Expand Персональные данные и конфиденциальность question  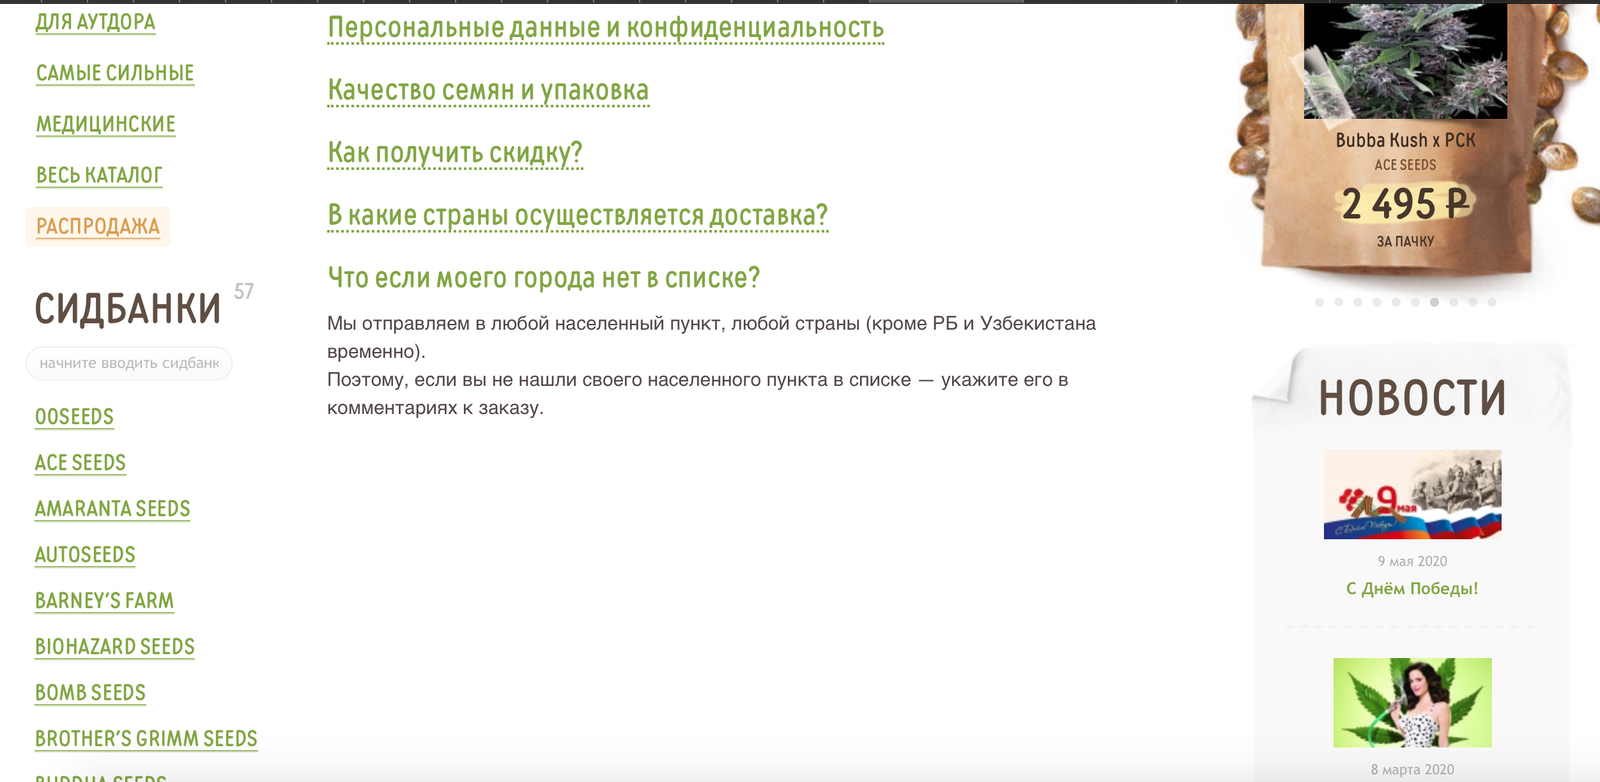coord(606,28)
